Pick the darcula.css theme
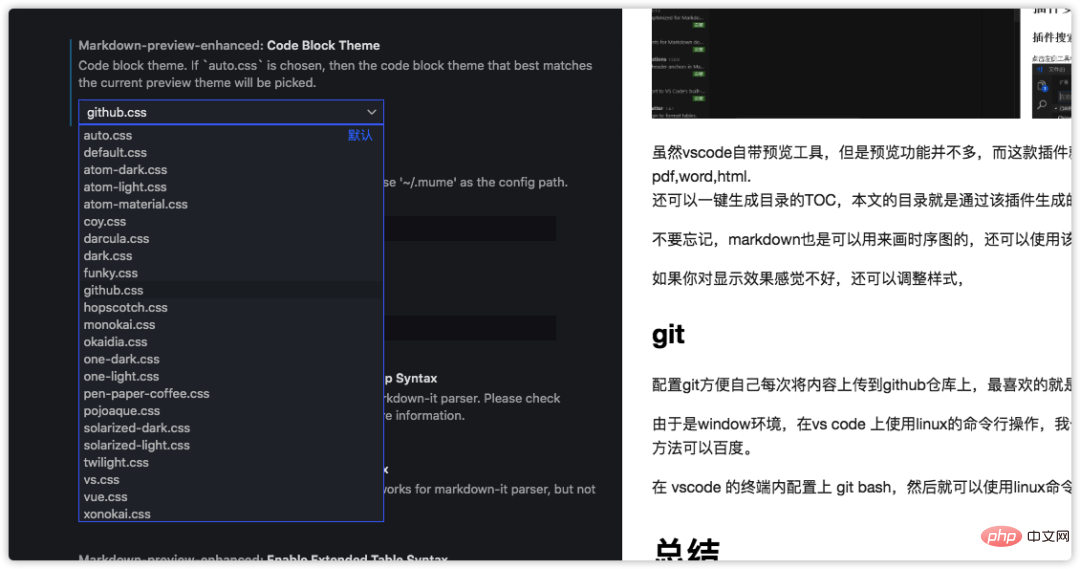 [116, 239]
